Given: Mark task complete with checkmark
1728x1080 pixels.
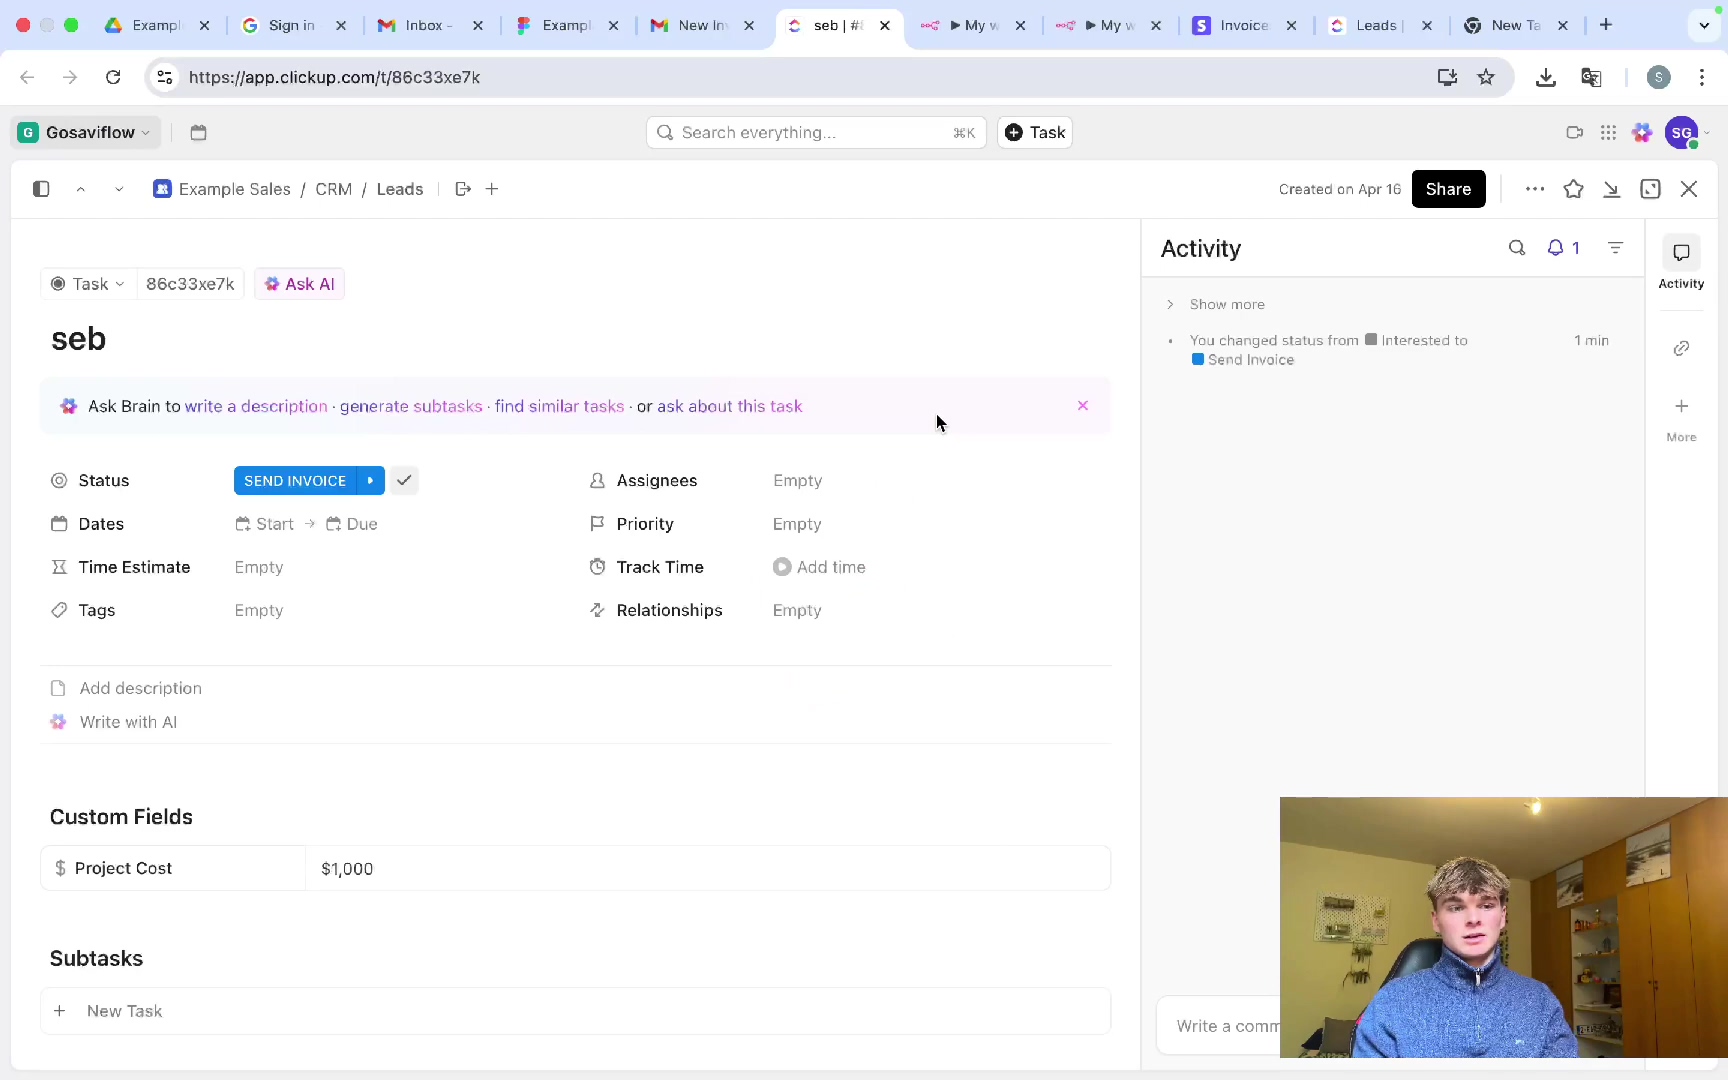Looking at the screenshot, I should click(x=404, y=481).
